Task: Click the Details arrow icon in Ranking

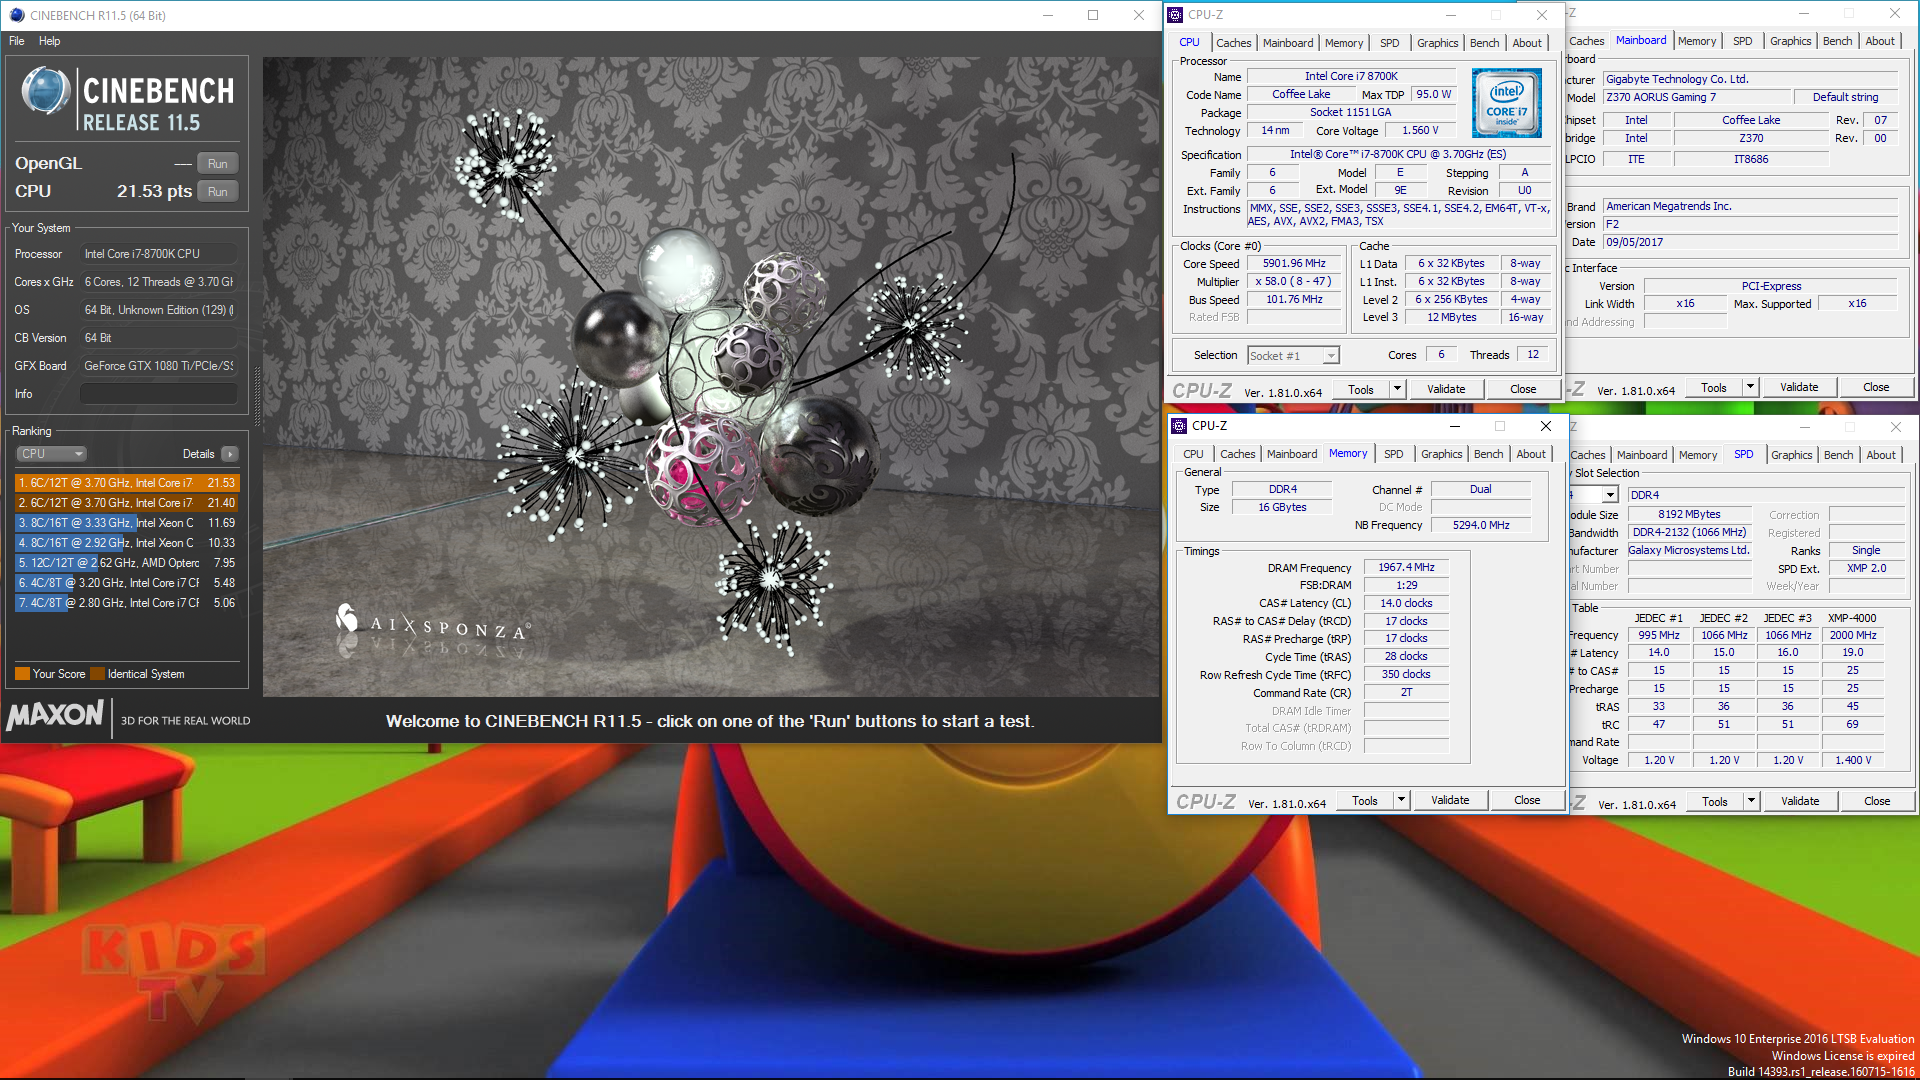Action: pyautogui.click(x=230, y=454)
